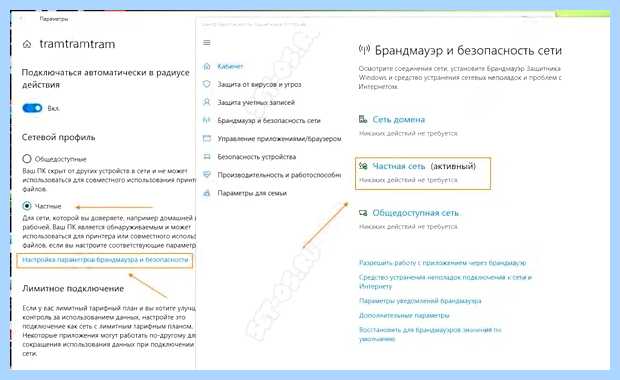The height and width of the screenshot is (380, 620).
Task: Open Средство устранения неполадок подключения link
Action: click(445, 282)
